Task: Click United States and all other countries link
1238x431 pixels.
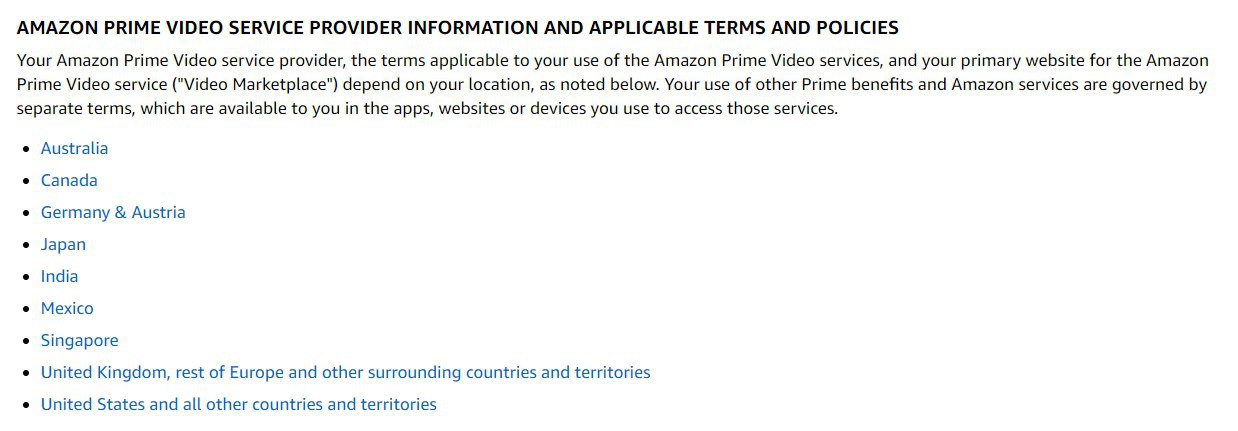Action: [238, 404]
